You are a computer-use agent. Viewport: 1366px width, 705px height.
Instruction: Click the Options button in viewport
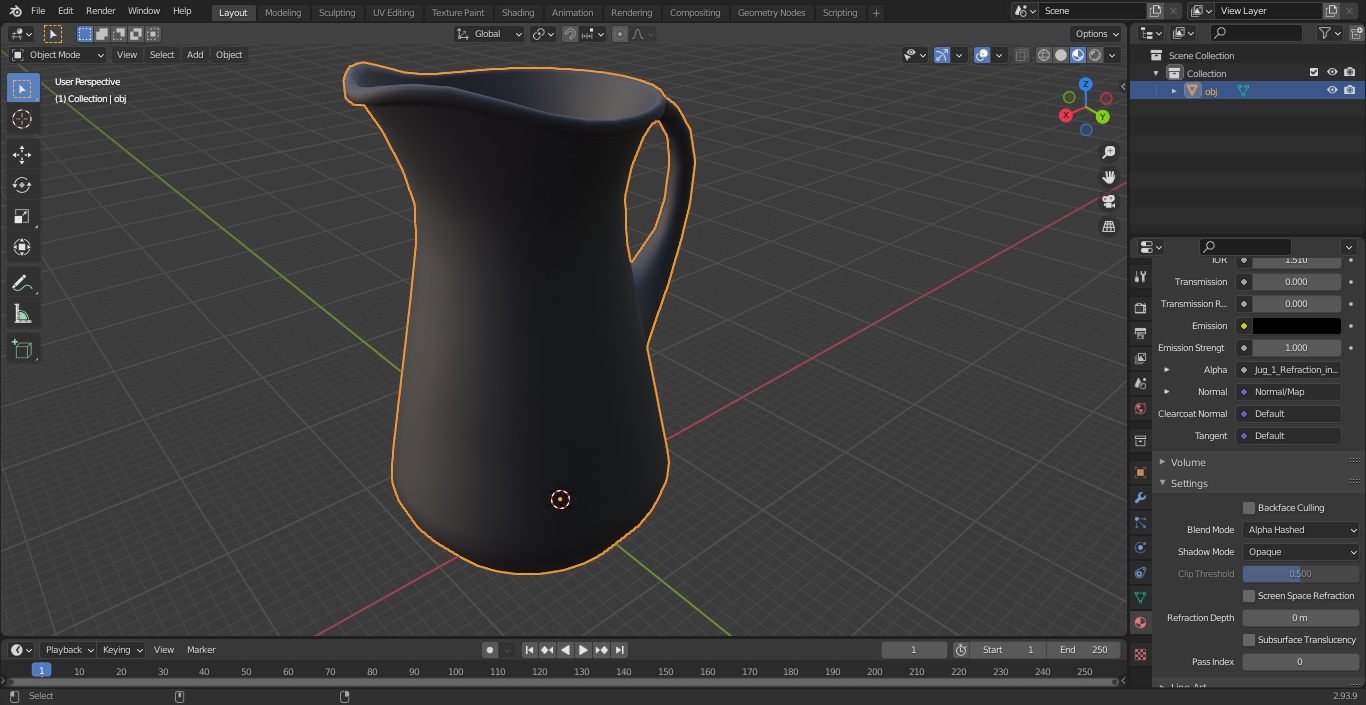pos(1097,34)
